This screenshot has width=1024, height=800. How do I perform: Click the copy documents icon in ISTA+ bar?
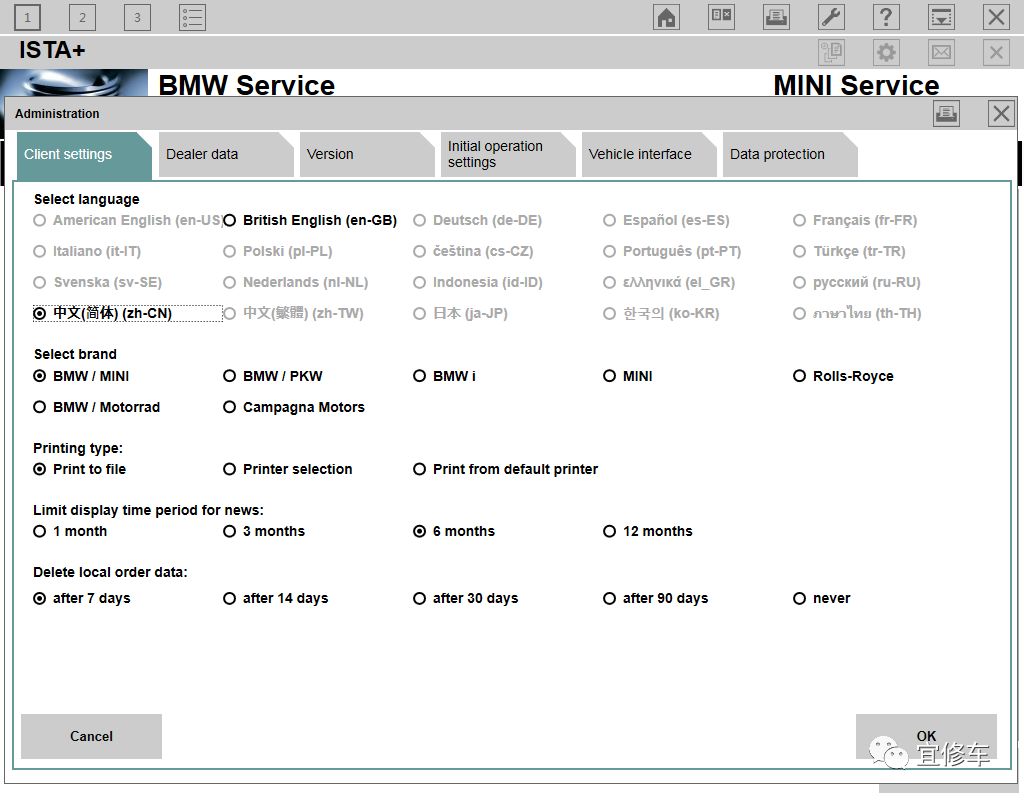[x=831, y=52]
